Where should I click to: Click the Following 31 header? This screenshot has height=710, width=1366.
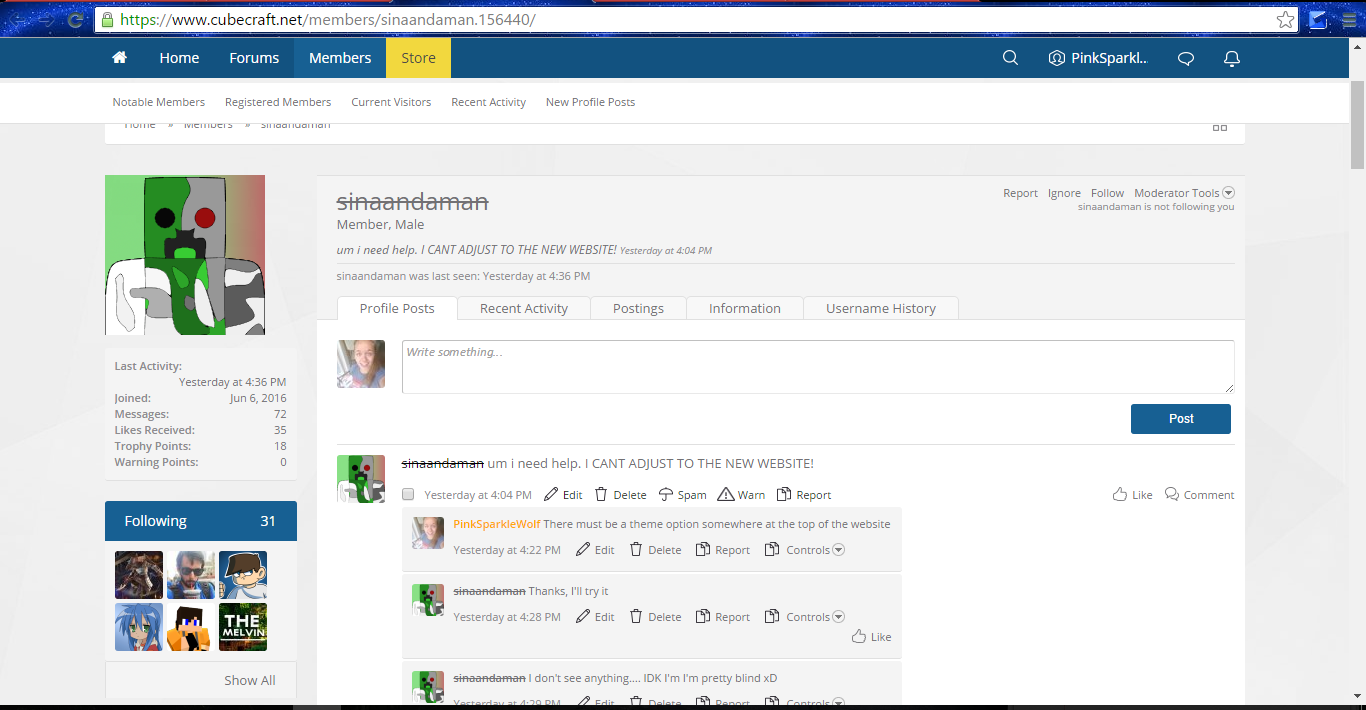click(201, 521)
